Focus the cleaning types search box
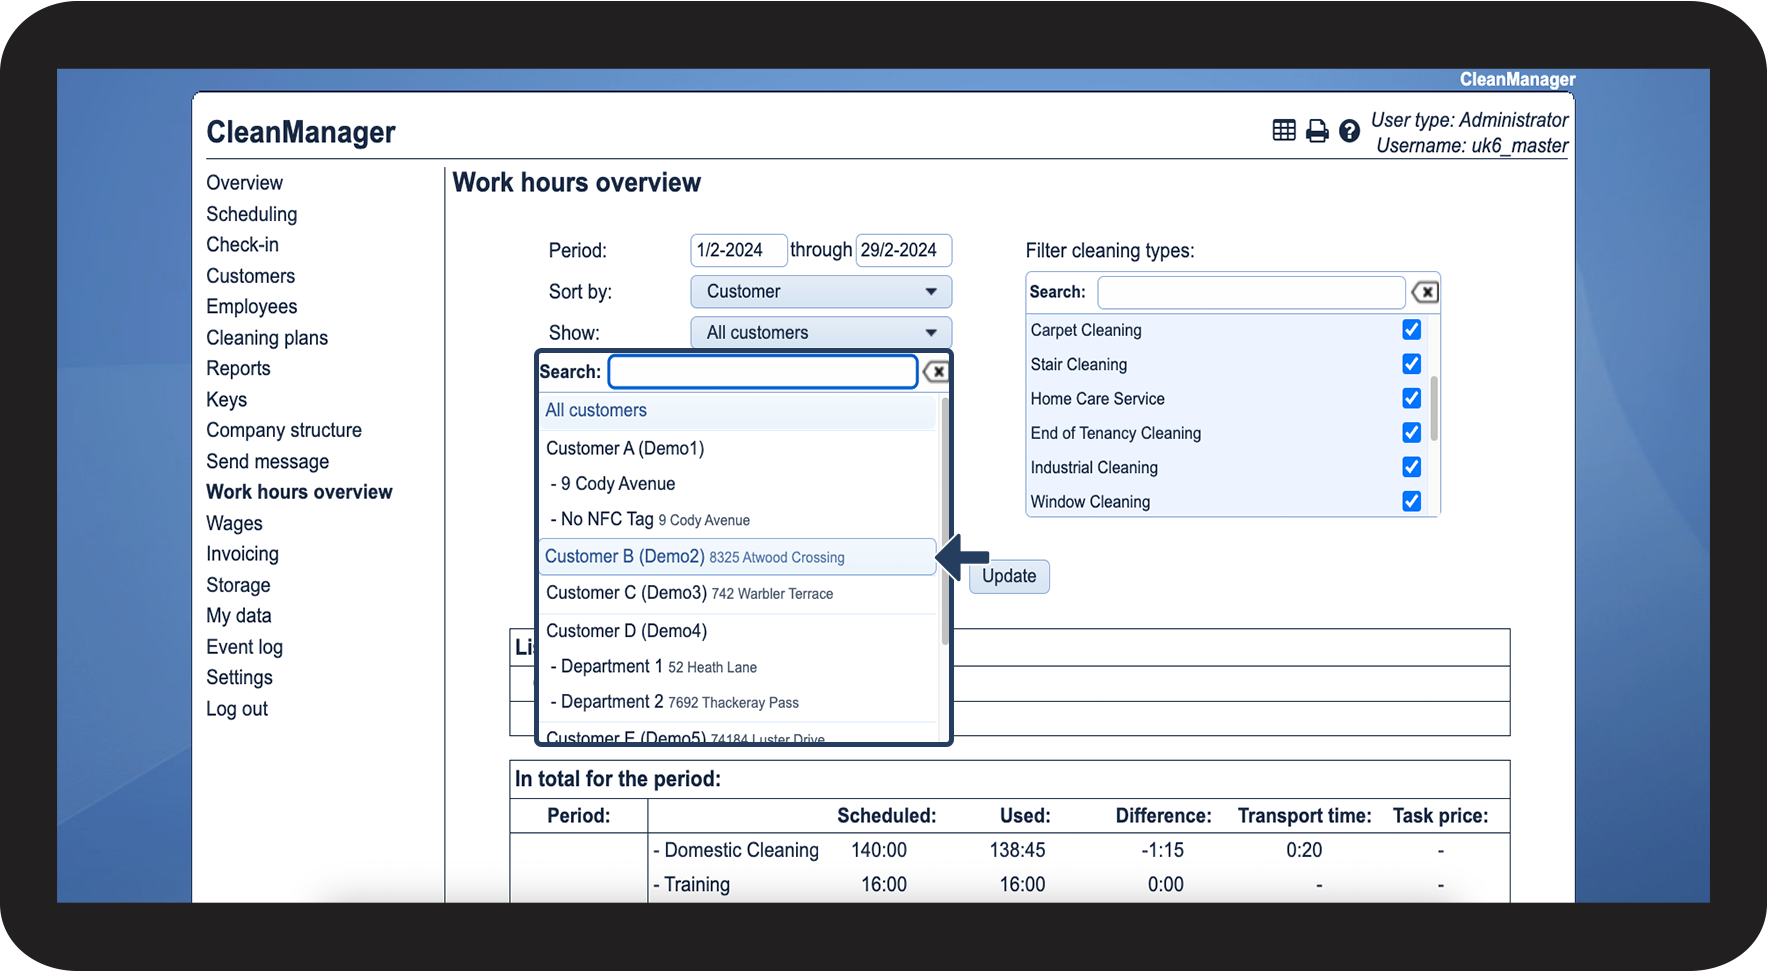This screenshot has width=1767, height=971. click(1250, 292)
